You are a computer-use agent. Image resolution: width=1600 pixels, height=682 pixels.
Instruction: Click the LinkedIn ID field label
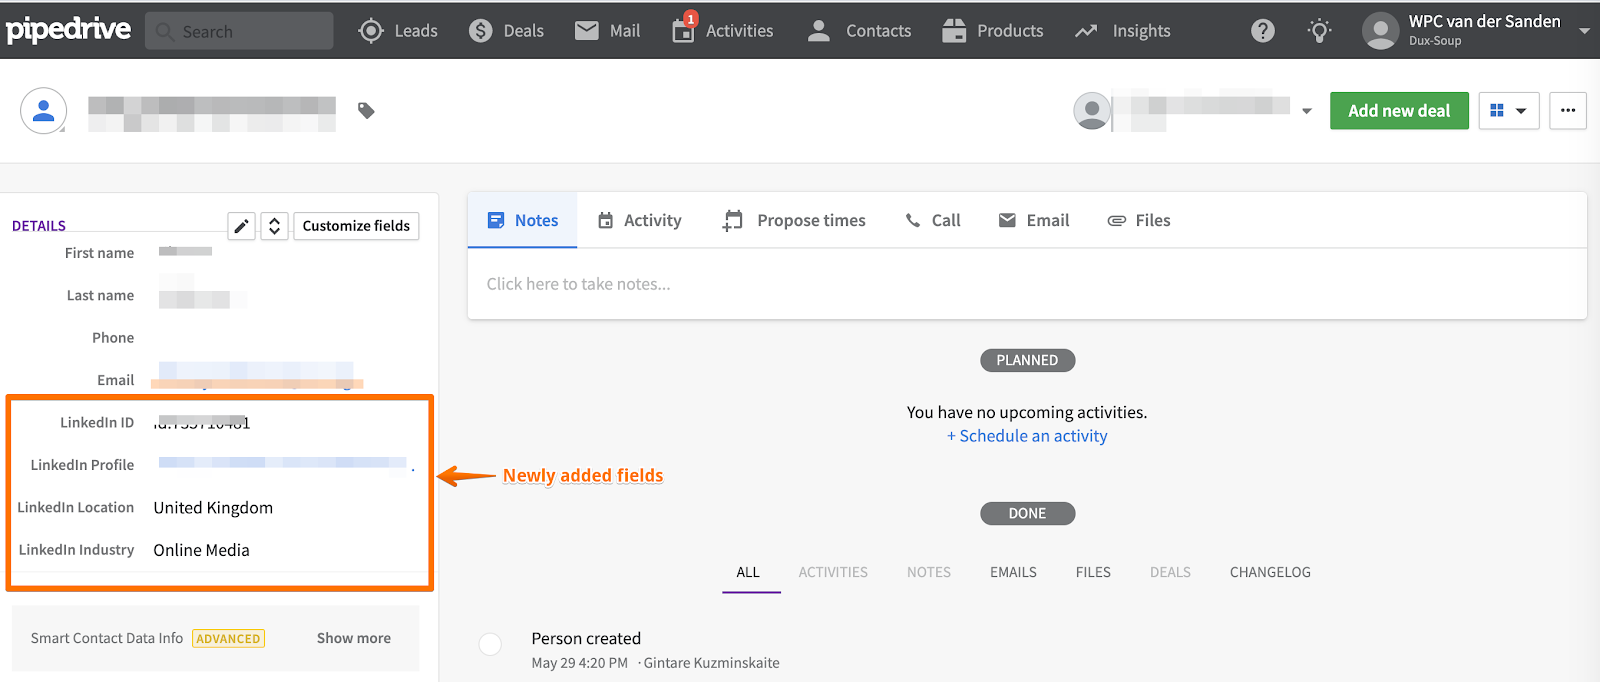(97, 423)
